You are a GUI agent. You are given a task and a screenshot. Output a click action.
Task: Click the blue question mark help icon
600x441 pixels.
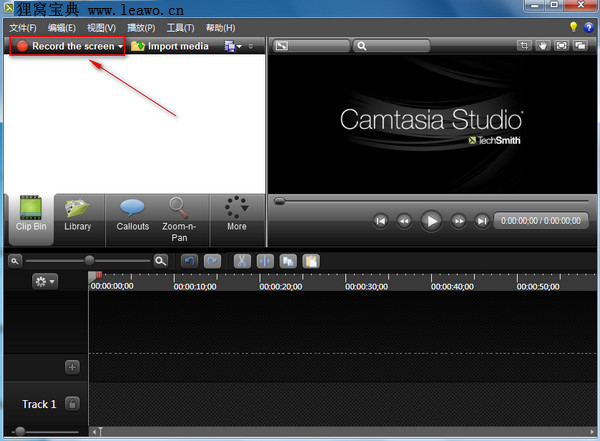[589, 27]
